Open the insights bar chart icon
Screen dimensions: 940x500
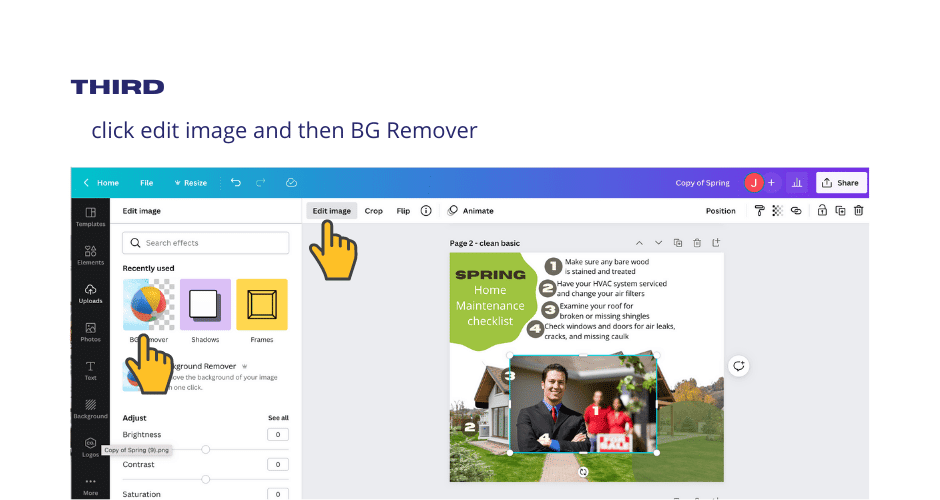tap(797, 183)
